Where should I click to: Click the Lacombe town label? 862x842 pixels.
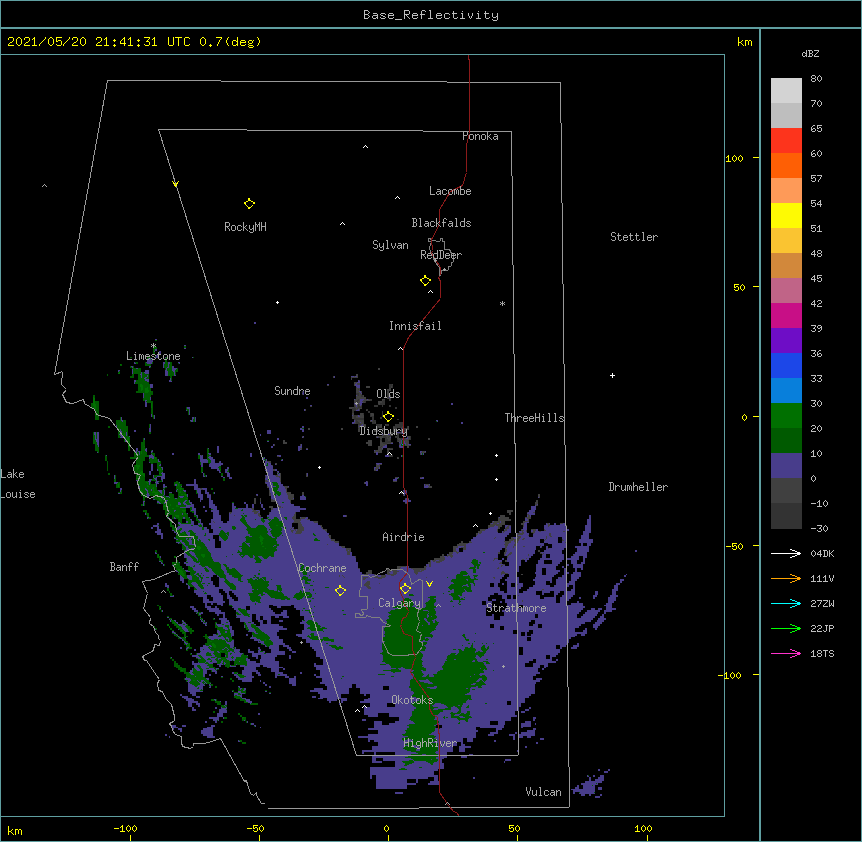tap(450, 191)
